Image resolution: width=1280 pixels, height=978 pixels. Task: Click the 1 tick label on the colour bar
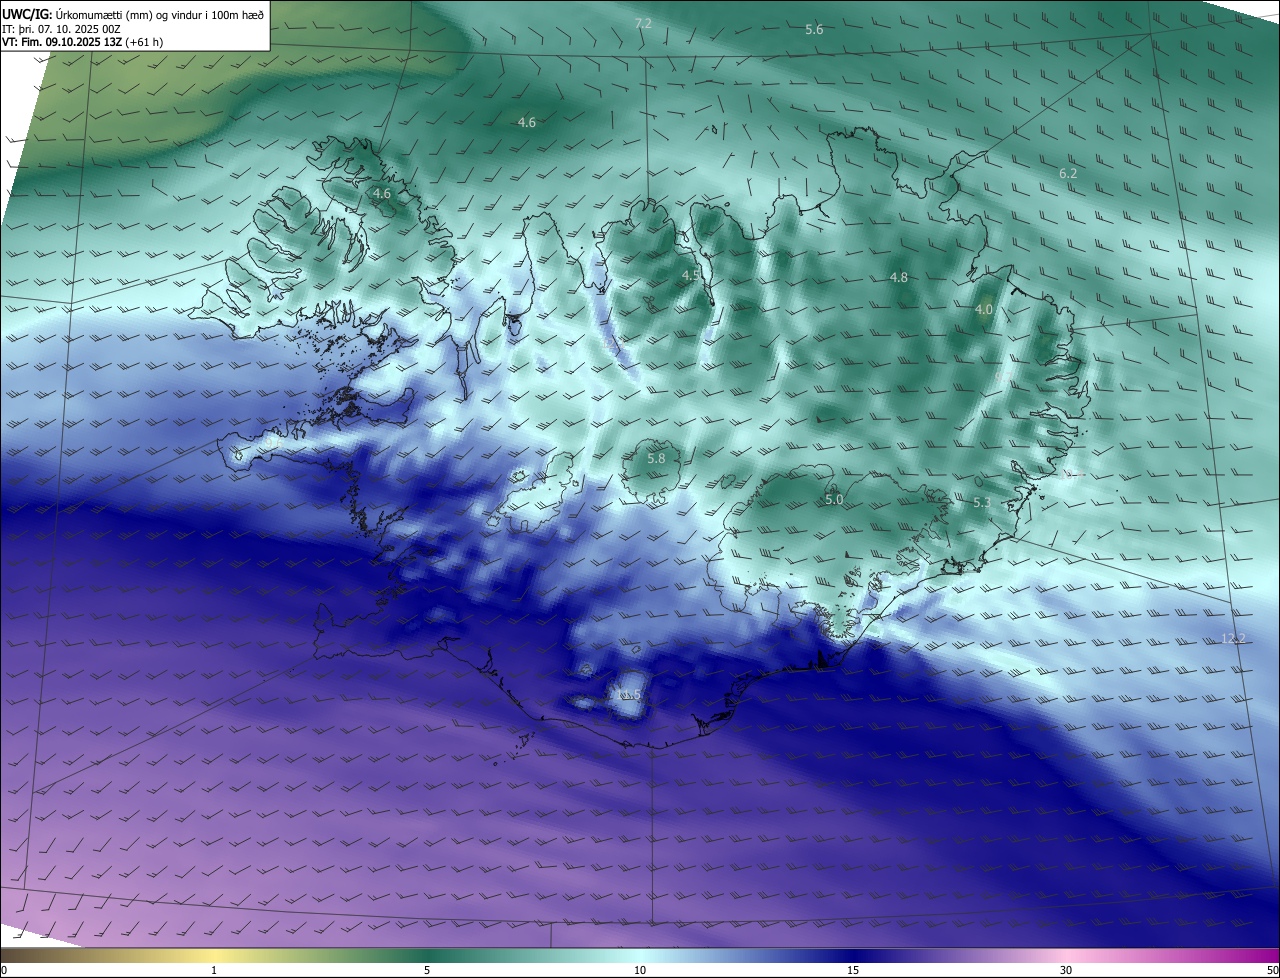pyautogui.click(x=214, y=970)
